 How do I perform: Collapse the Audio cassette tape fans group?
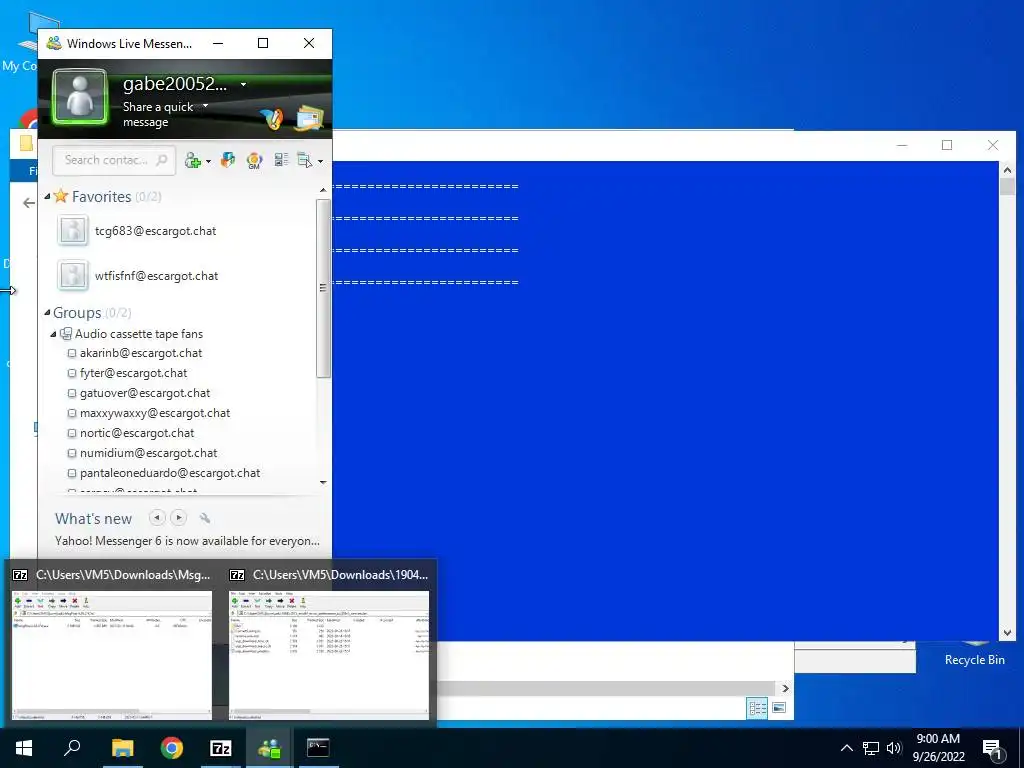(54, 334)
